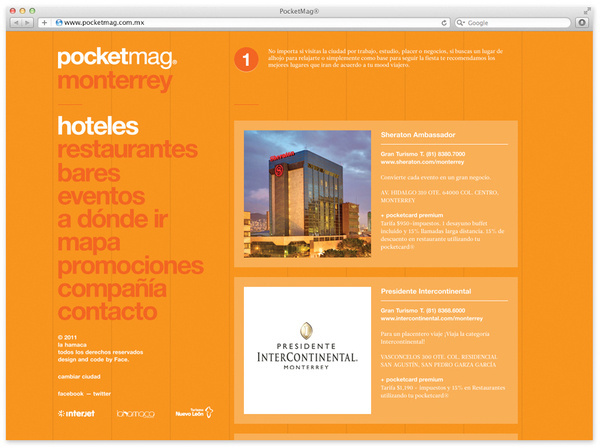Go to the promociones section
600x448 pixels.
tap(130, 266)
